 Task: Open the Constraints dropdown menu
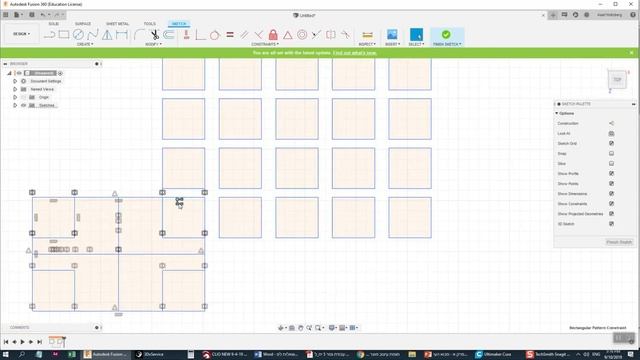(265, 44)
